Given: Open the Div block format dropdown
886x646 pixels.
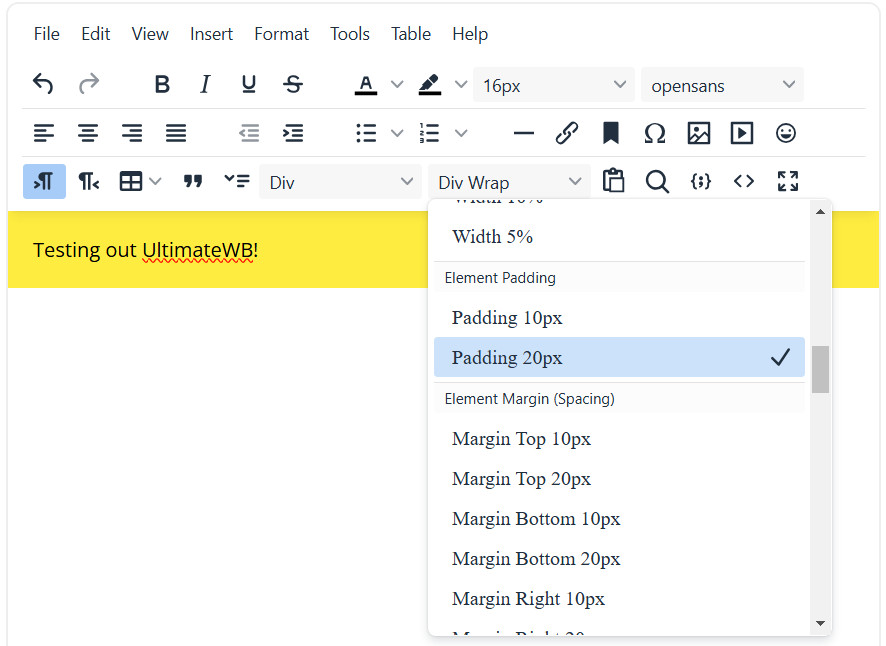Looking at the screenshot, I should click(x=340, y=182).
